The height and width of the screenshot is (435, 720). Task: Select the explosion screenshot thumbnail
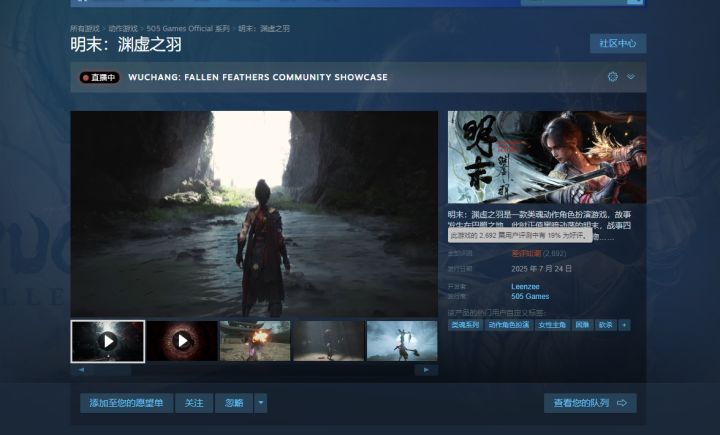[255, 341]
